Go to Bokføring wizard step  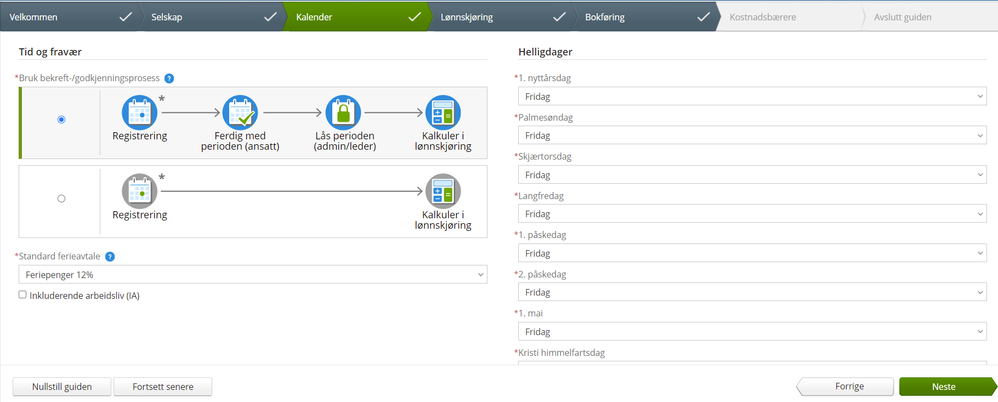(x=647, y=17)
